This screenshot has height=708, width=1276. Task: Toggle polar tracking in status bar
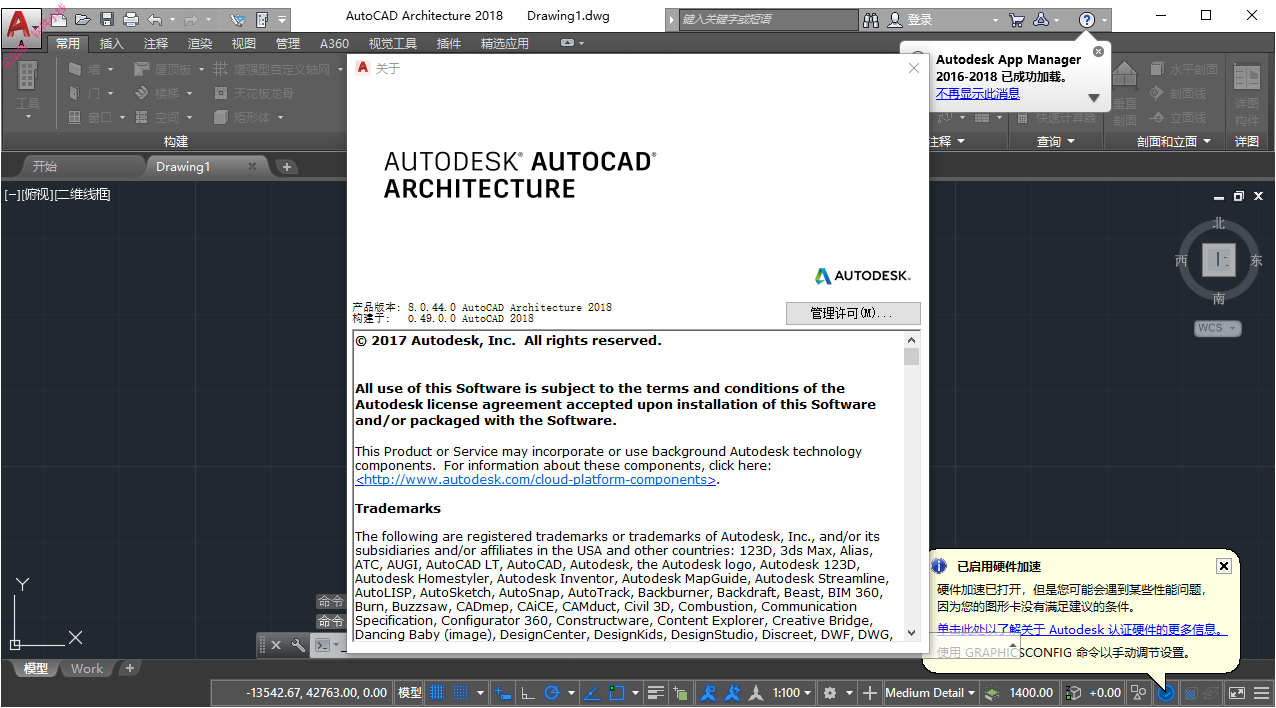(x=551, y=692)
